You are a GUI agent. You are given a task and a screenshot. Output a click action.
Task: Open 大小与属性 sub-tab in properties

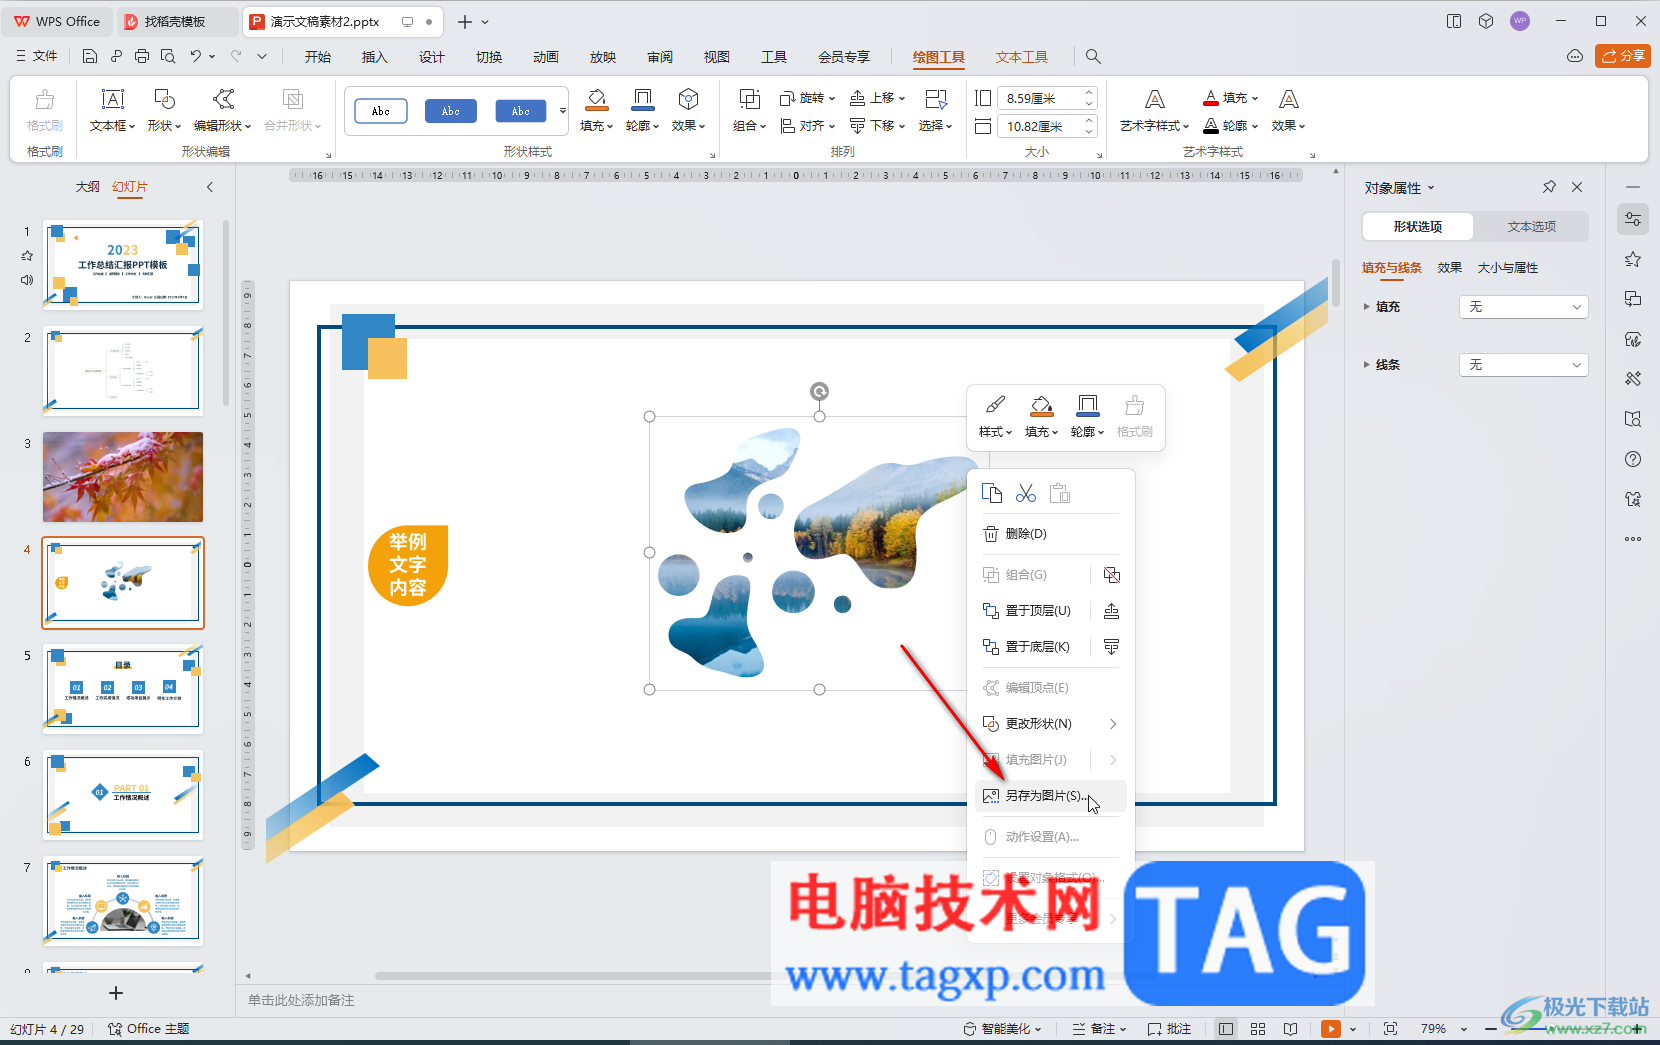click(1508, 268)
